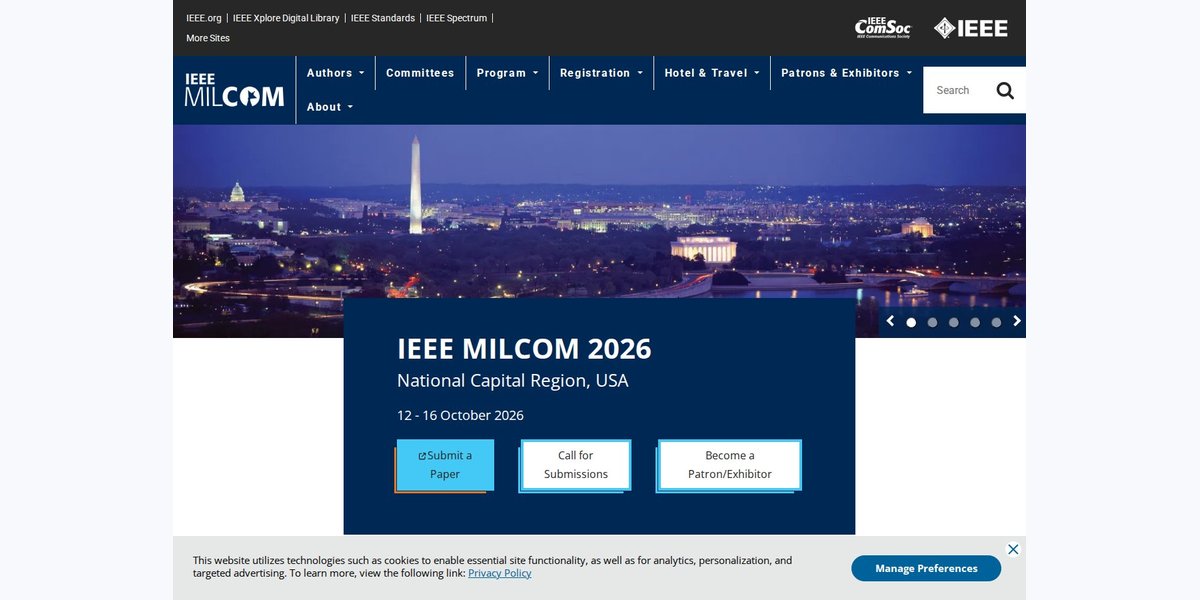
Task: Expand the Hotel & Travel dropdown menu
Action: (712, 73)
